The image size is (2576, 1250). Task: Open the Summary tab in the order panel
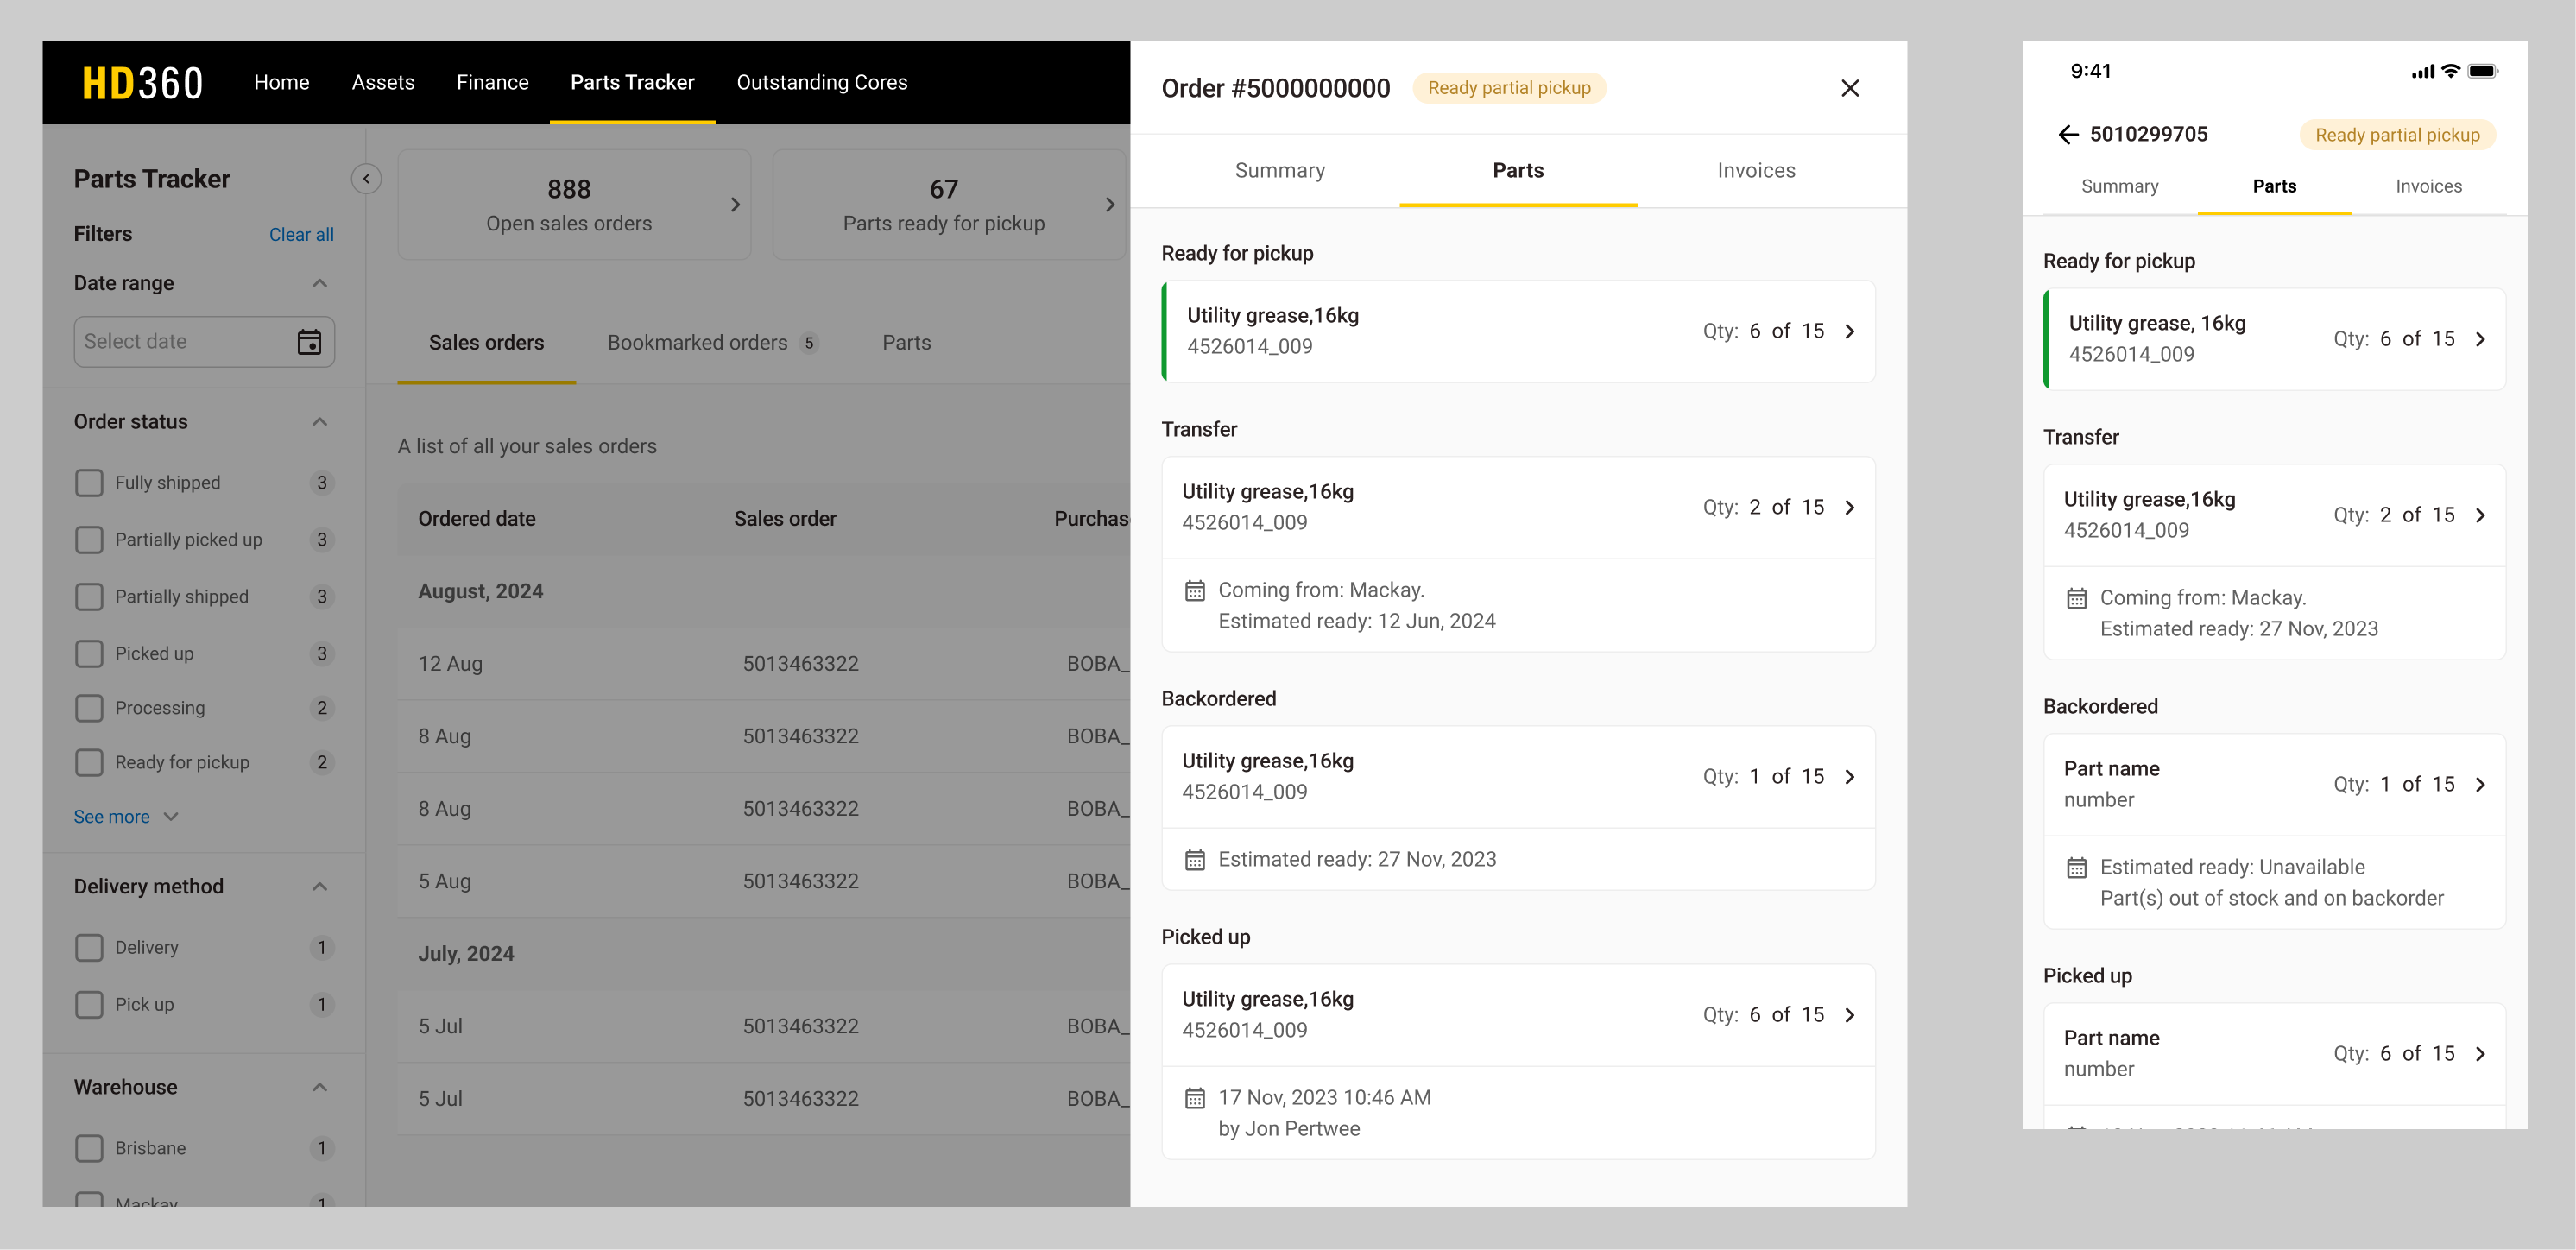point(1280,171)
